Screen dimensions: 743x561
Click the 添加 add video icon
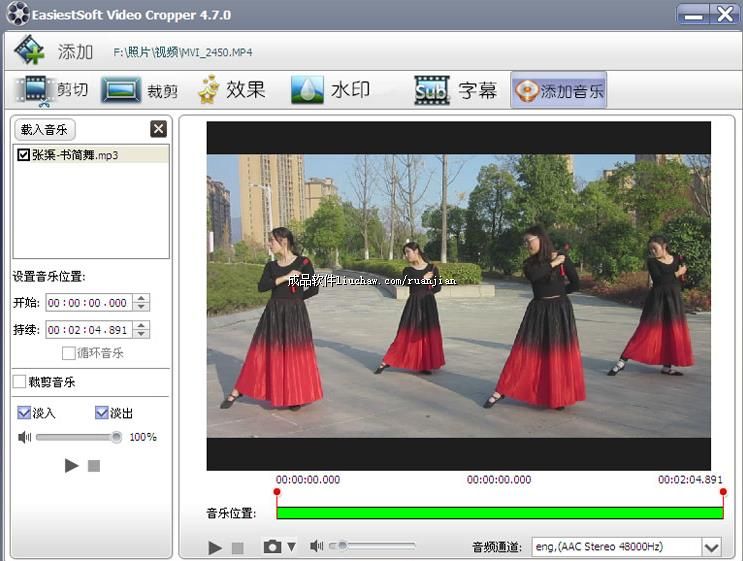click(30, 50)
